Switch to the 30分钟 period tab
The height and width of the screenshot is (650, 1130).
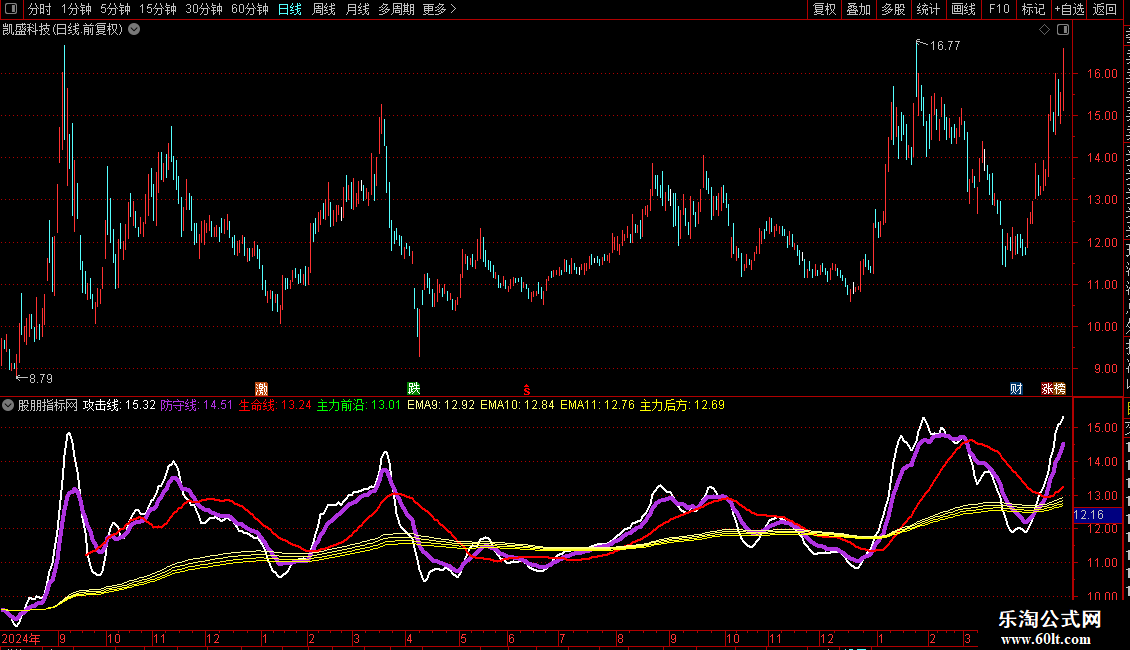[204, 9]
